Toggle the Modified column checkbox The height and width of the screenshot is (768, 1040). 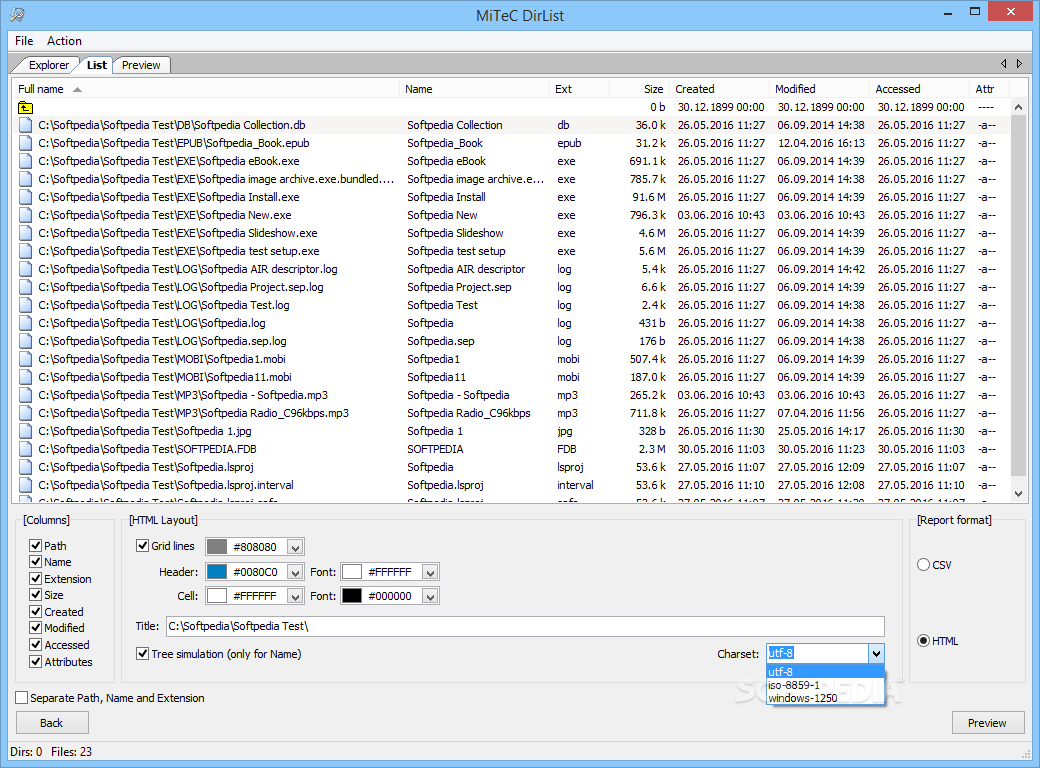click(36, 627)
